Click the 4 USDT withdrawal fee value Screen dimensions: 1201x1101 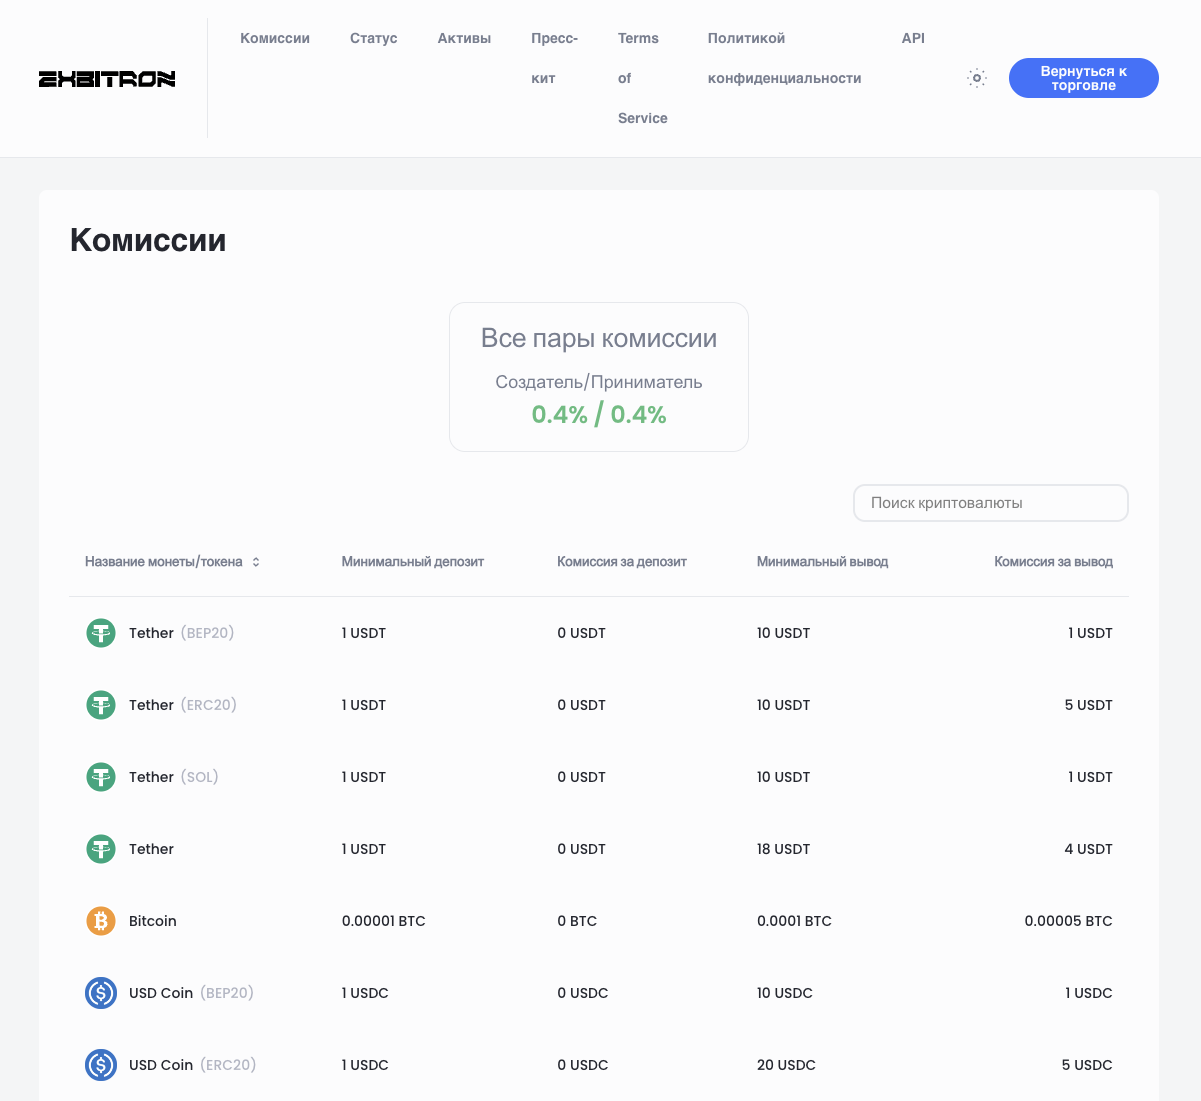click(x=1088, y=849)
